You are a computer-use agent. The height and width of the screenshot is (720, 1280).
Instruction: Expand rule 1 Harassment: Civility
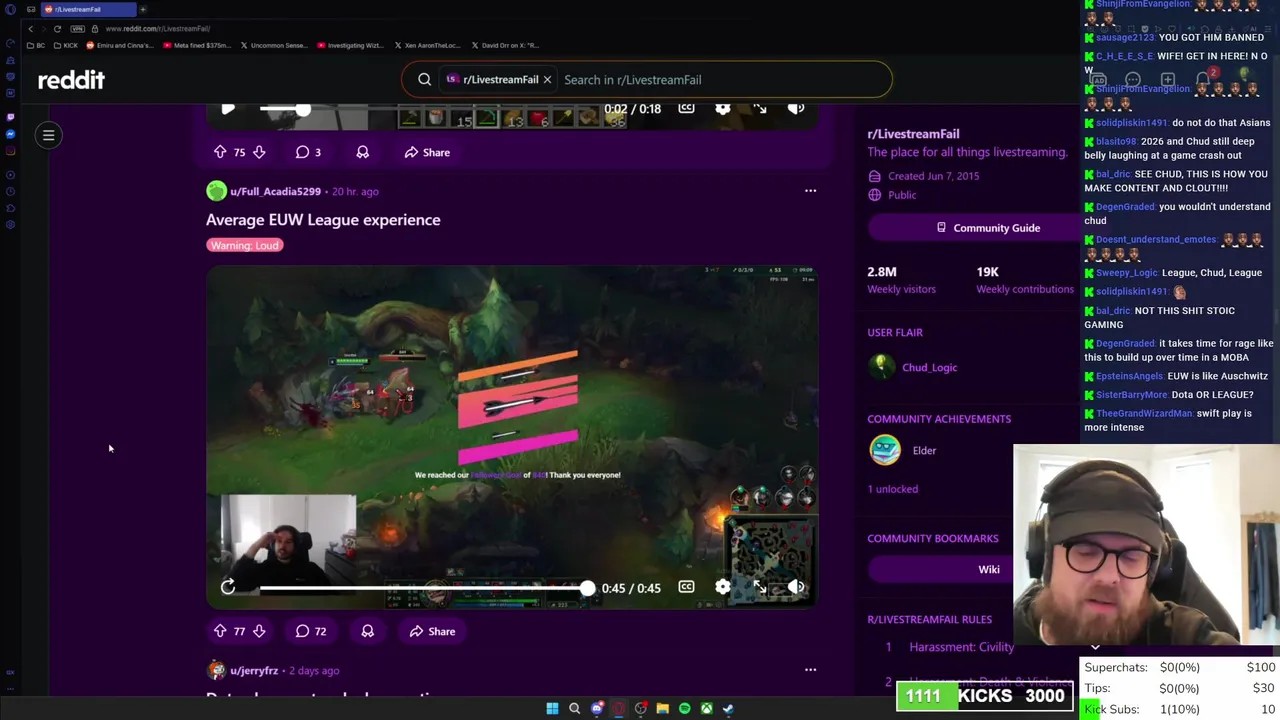tap(960, 647)
